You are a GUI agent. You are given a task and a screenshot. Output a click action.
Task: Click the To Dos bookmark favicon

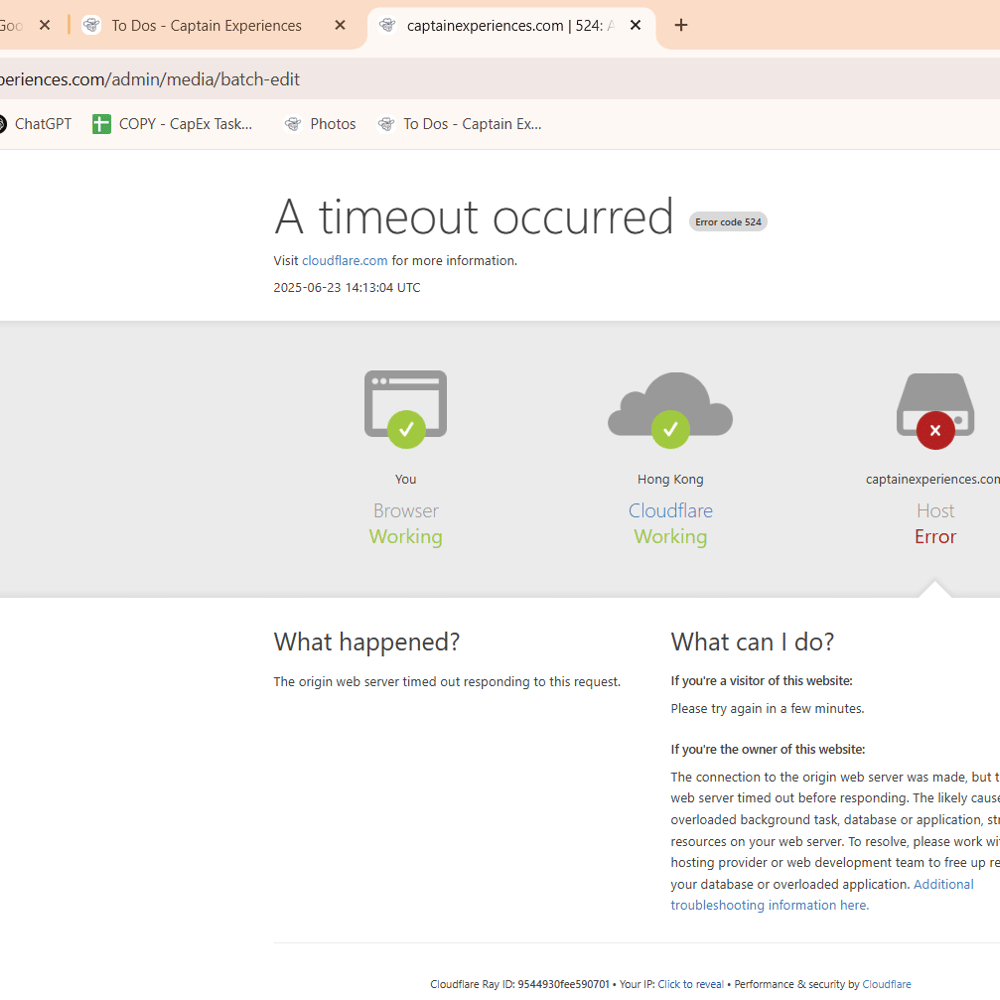386,124
